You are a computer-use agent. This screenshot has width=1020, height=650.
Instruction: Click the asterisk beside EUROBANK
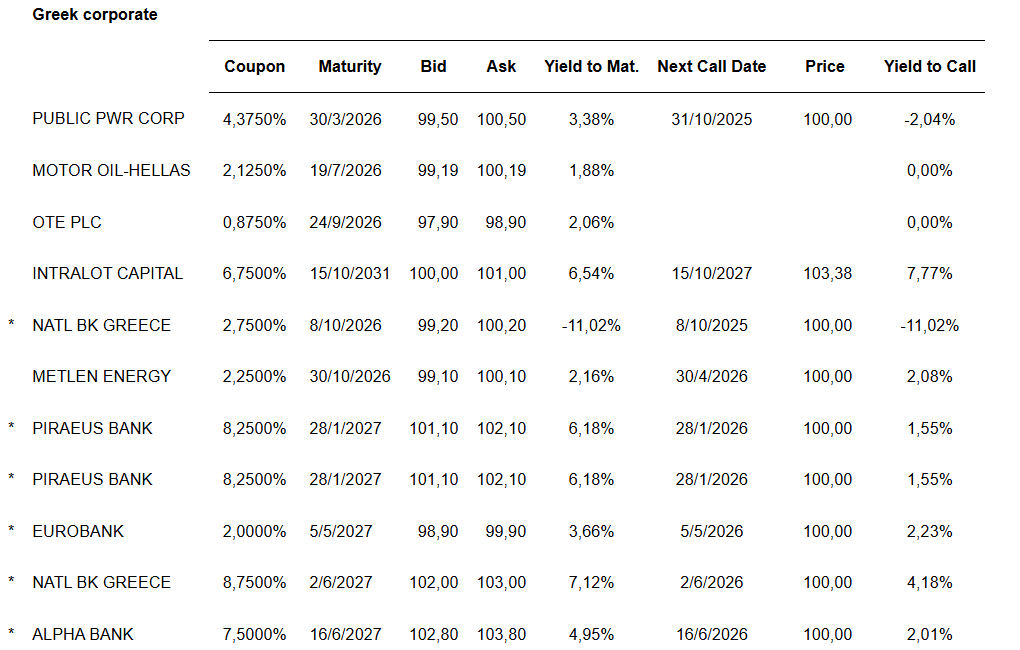[11, 531]
